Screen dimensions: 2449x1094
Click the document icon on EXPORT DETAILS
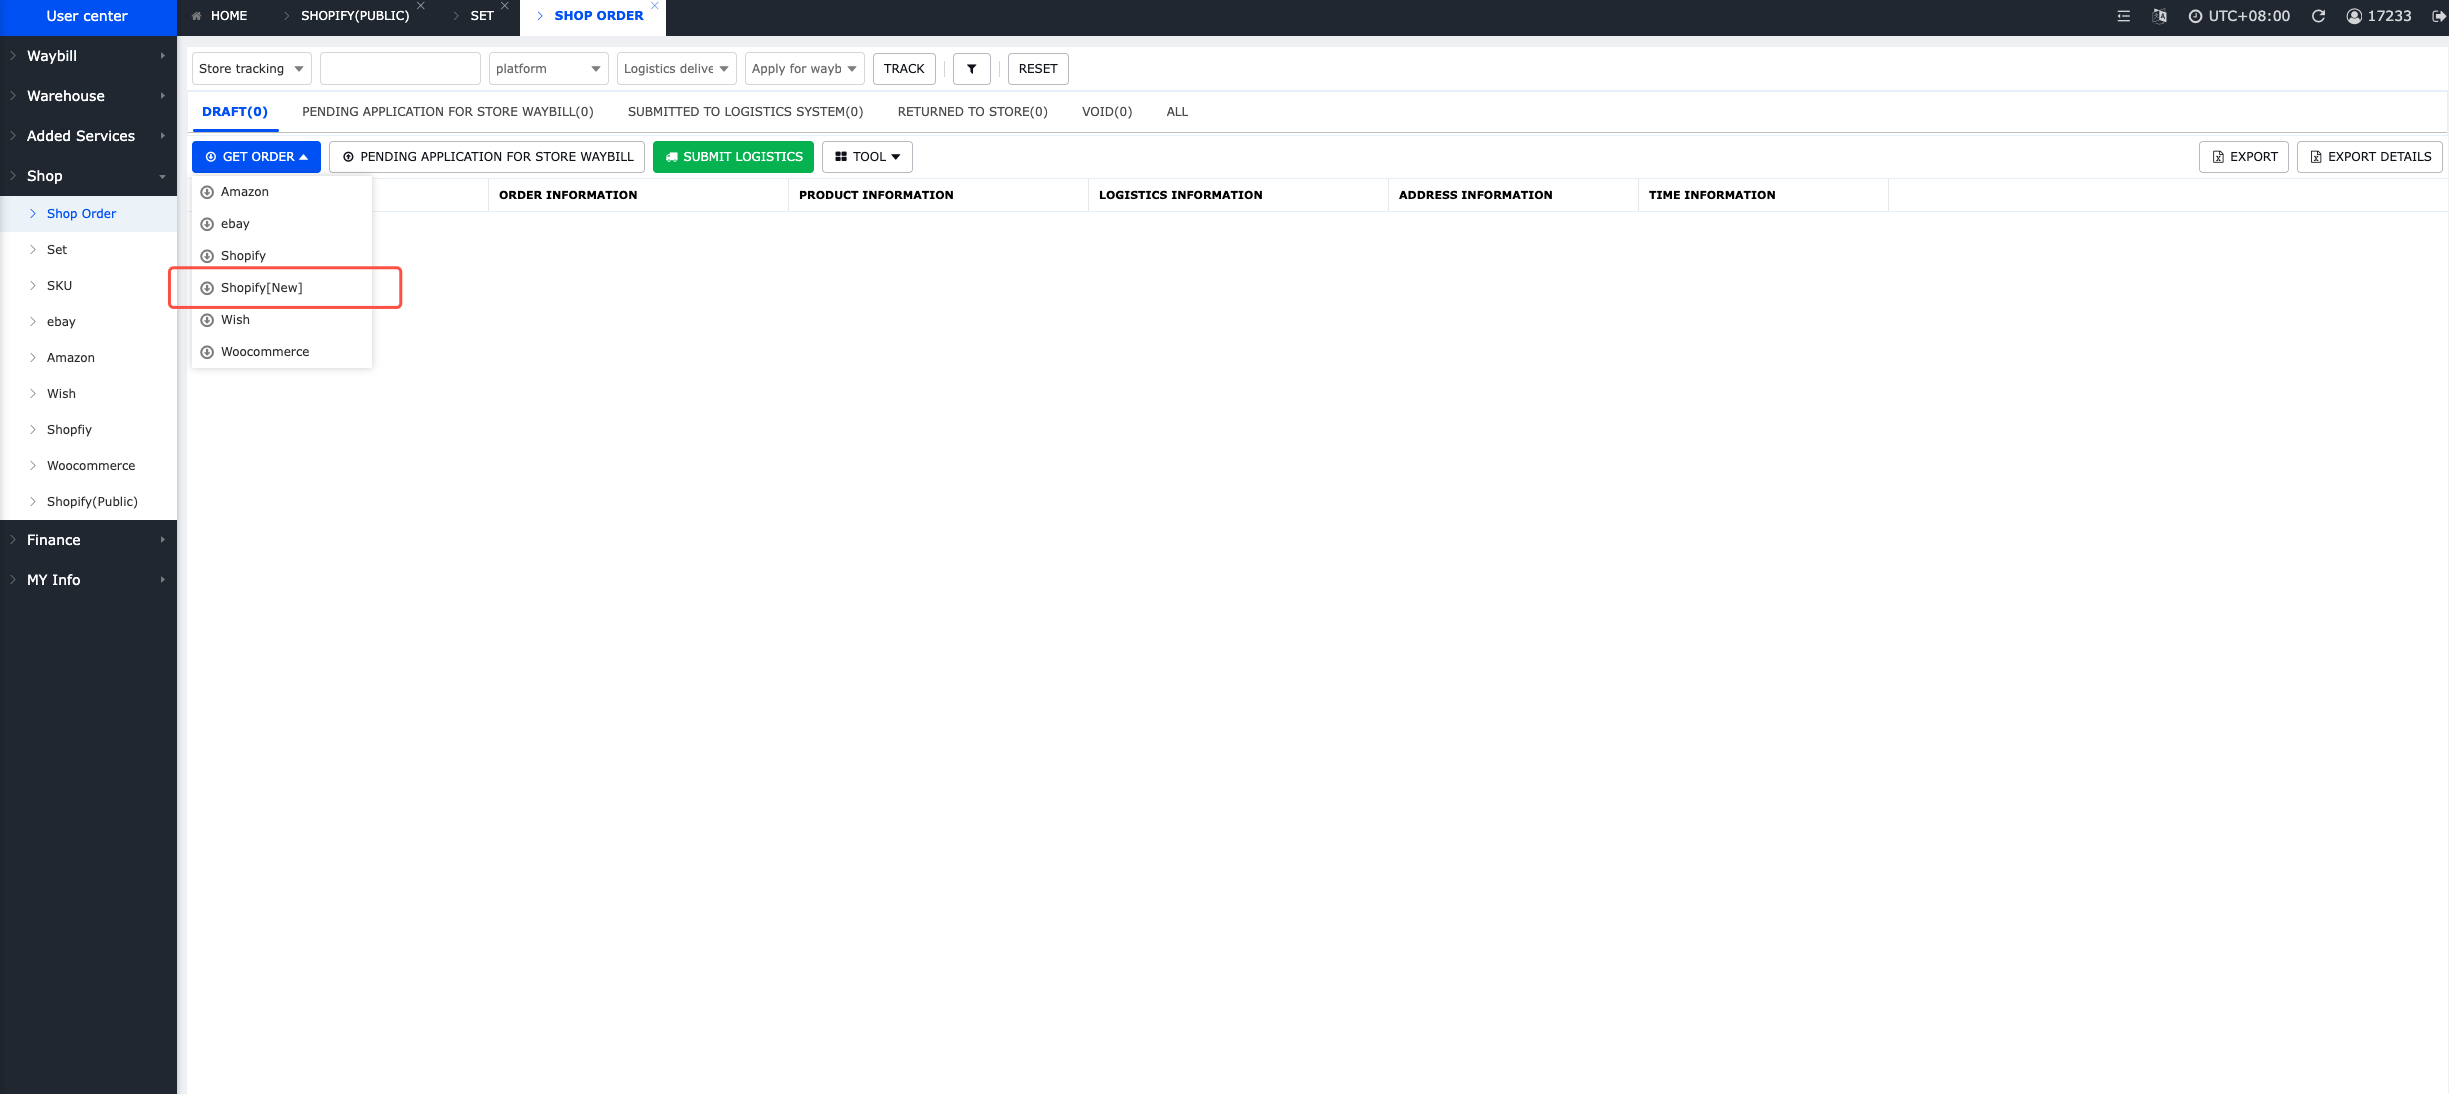pos(2316,157)
